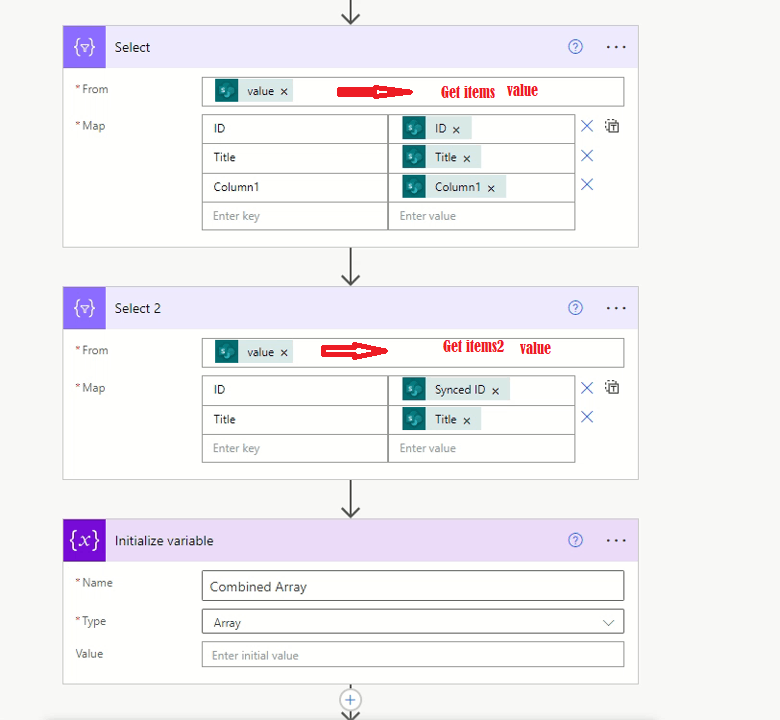Viewport: 780px width, 720px height.
Task: Remove the ID token in Select map
Action: click(x=456, y=130)
